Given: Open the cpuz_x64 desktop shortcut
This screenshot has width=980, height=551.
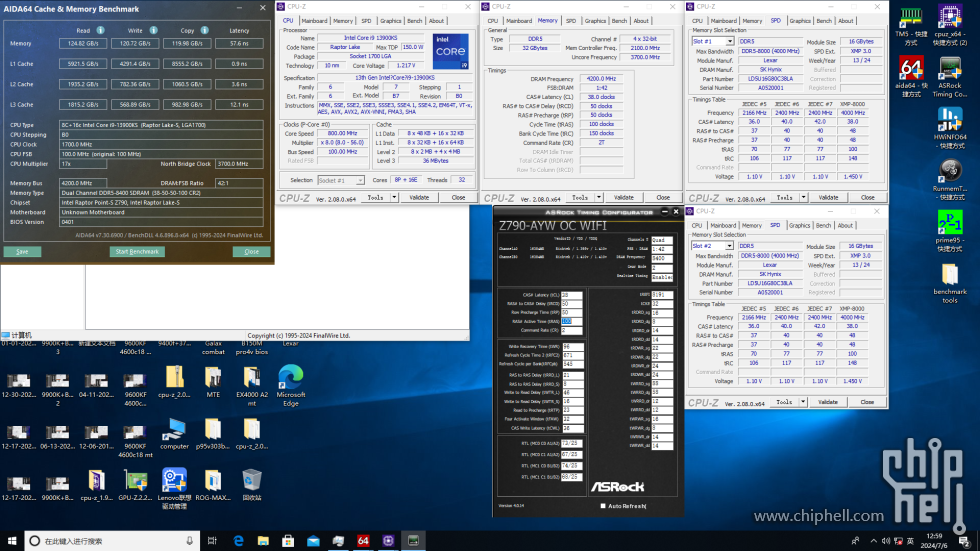Looking at the screenshot, I should 949,27.
